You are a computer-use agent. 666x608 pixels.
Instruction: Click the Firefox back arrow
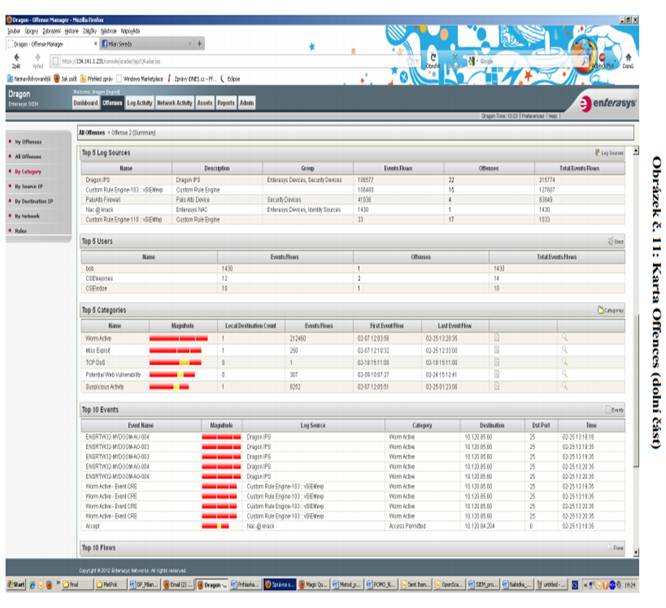pyautogui.click(x=17, y=57)
